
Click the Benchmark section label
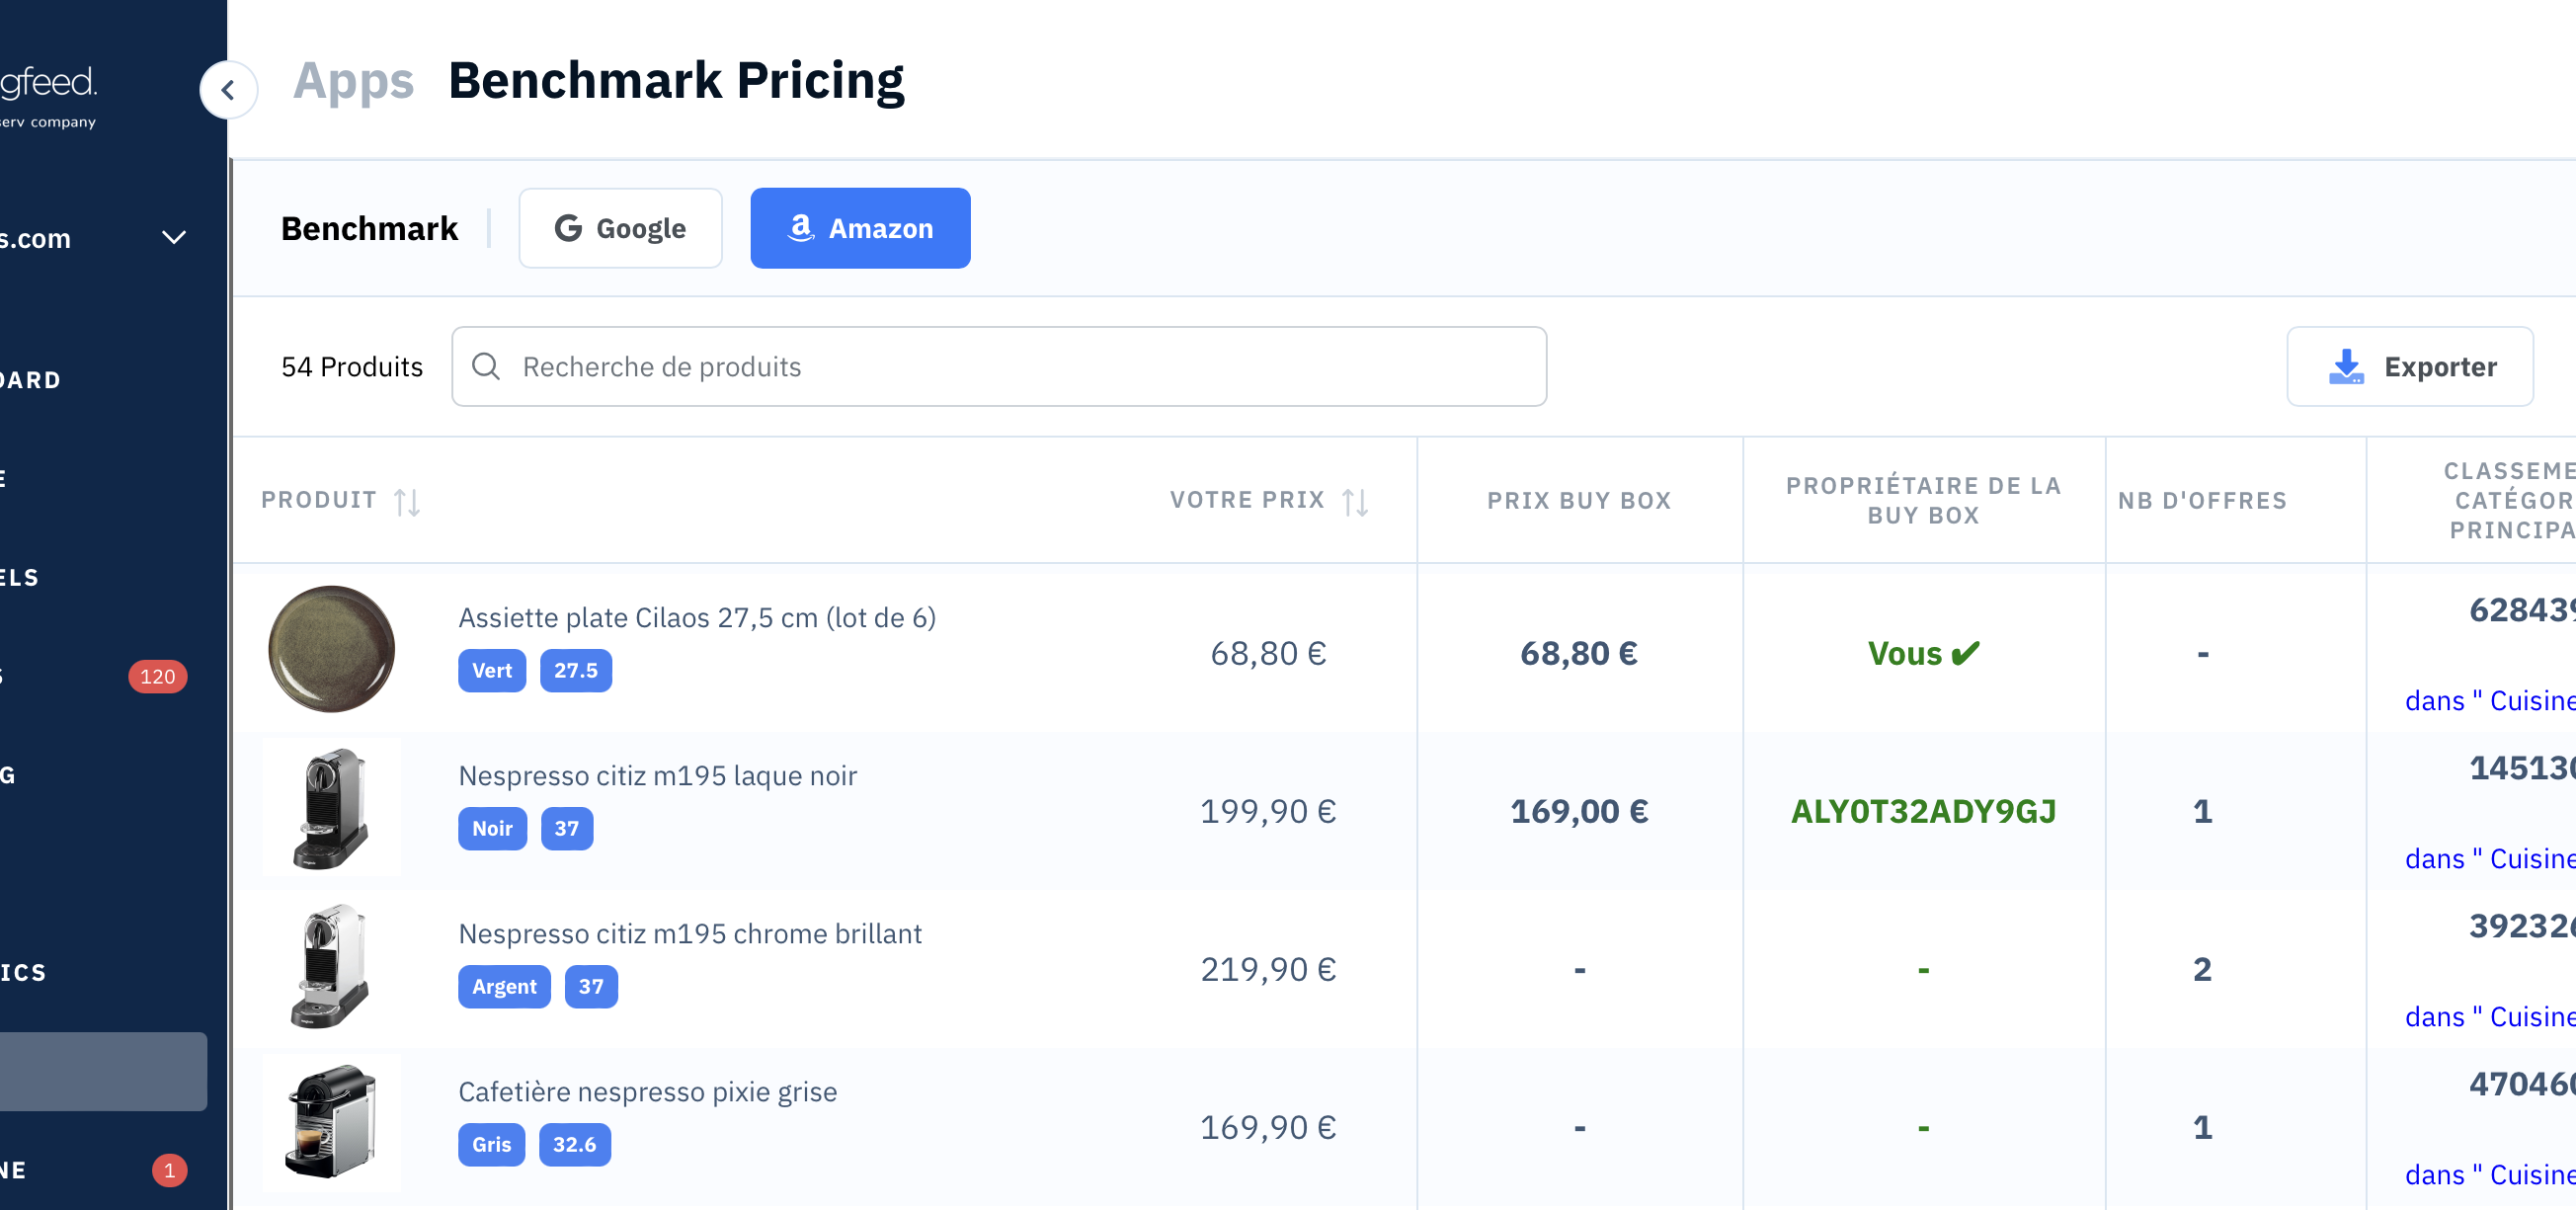point(369,228)
